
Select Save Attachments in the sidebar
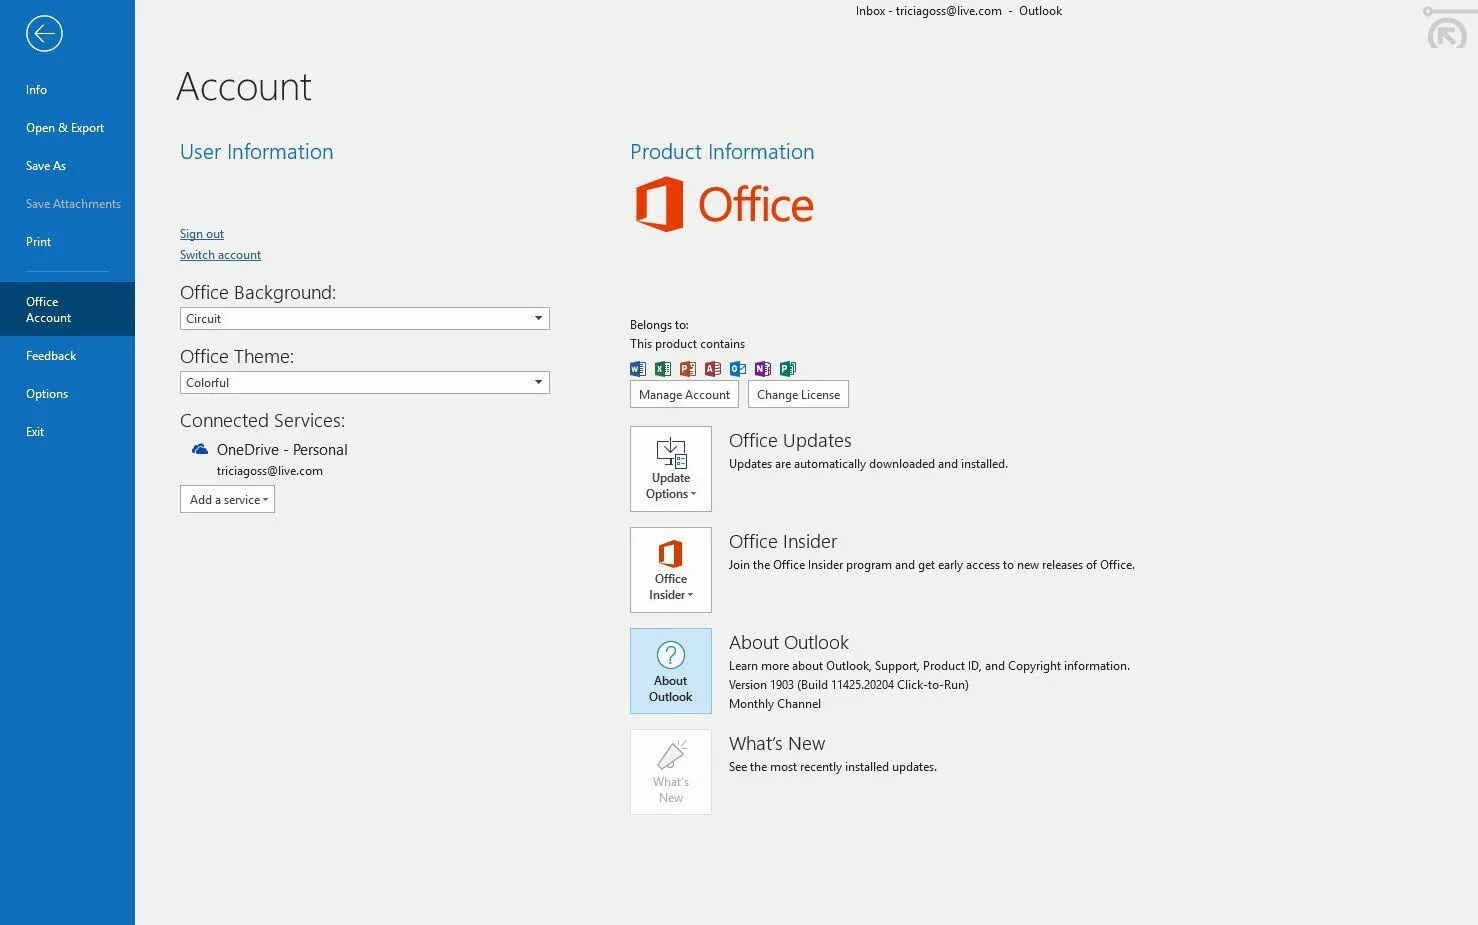[67, 204]
